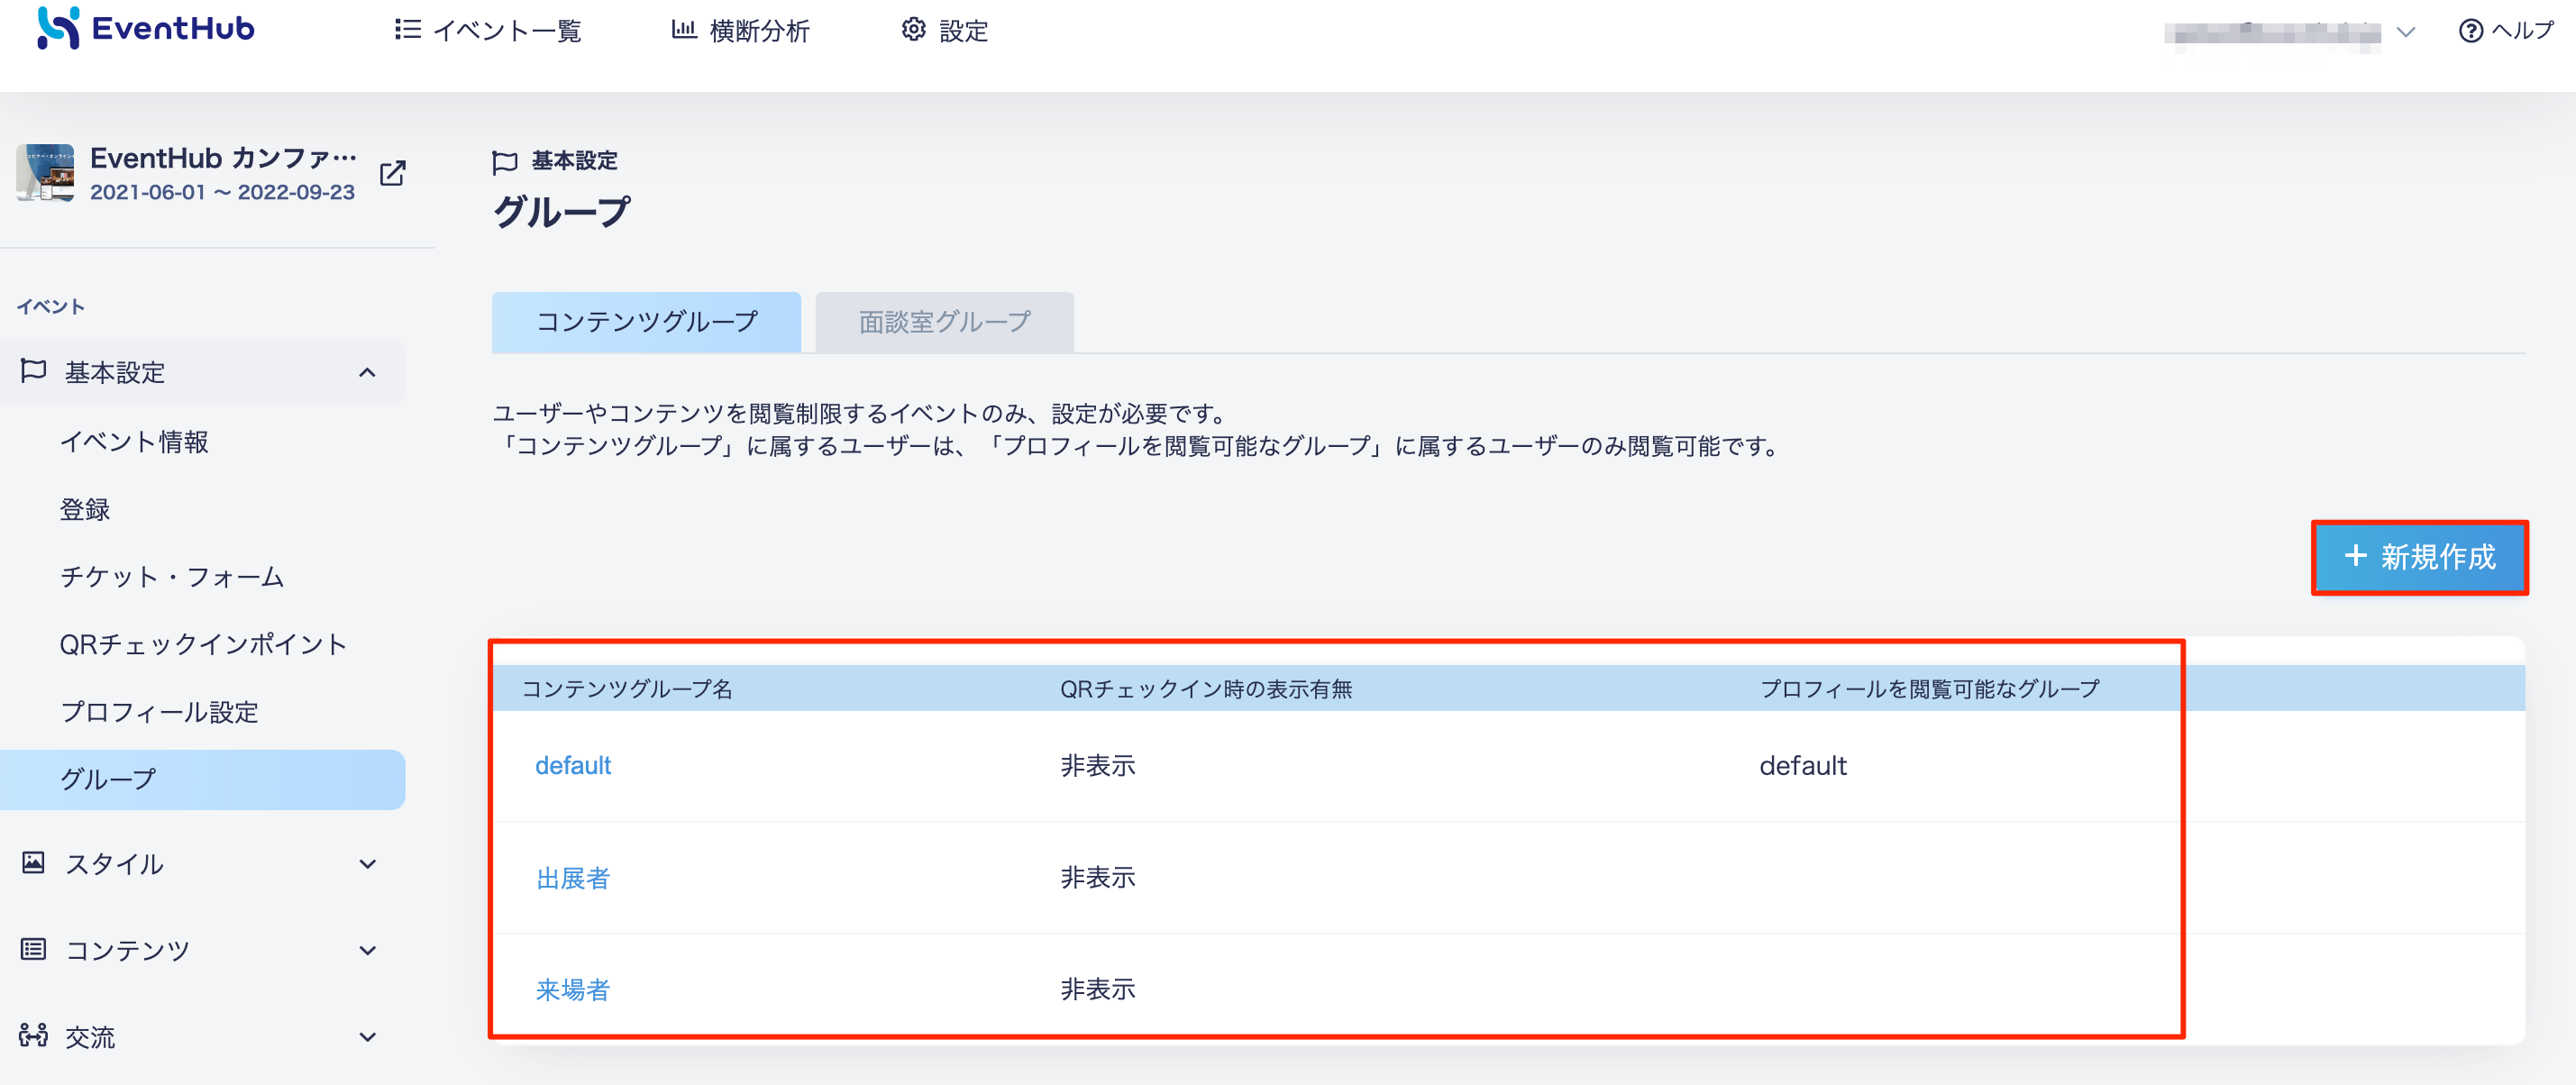
Task: Click QRチェックイン時の表示有無 column header
Action: [1206, 689]
